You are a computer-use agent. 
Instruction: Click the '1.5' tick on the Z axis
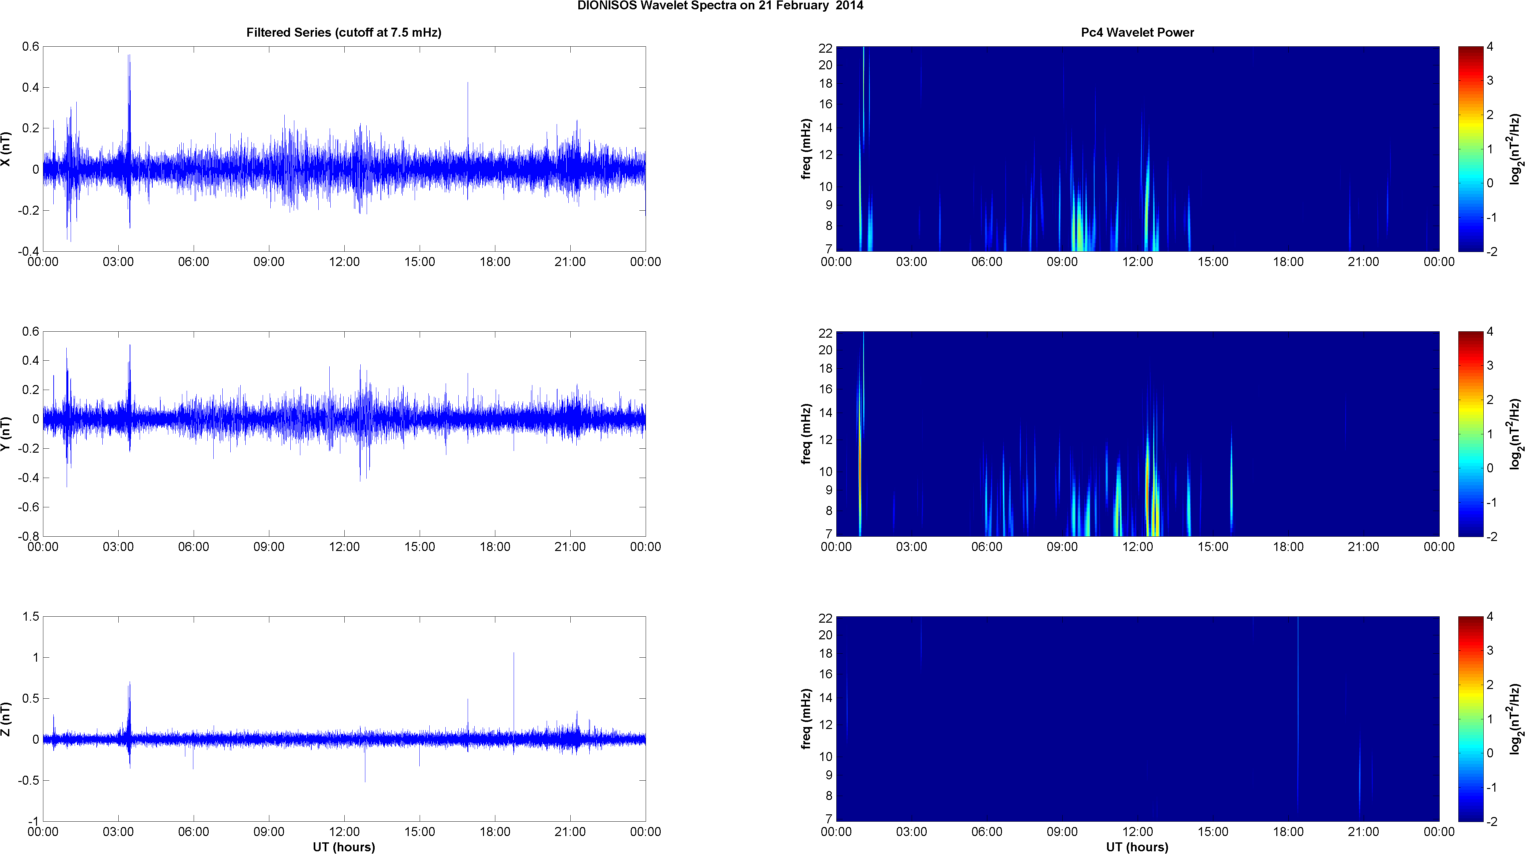point(31,617)
